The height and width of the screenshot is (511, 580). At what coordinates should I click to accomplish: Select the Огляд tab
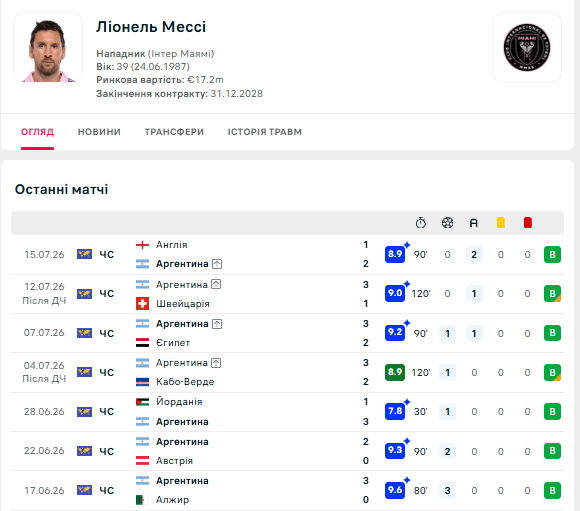(37, 132)
